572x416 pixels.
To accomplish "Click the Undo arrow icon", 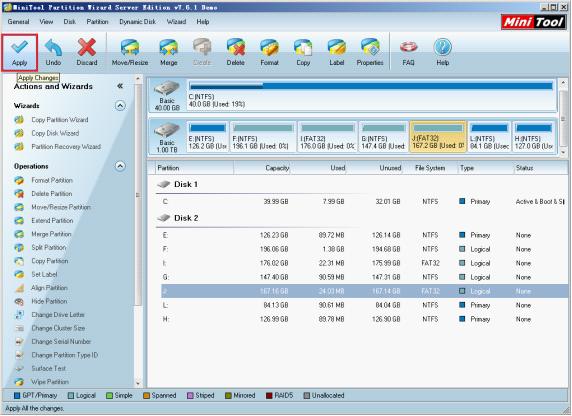I will 53,47.
